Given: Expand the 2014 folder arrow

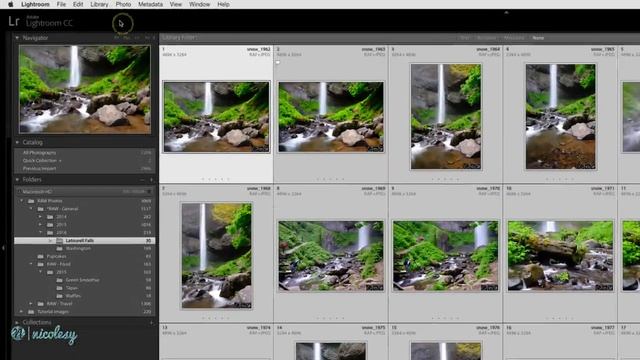Looking at the screenshot, I should 40,217.
